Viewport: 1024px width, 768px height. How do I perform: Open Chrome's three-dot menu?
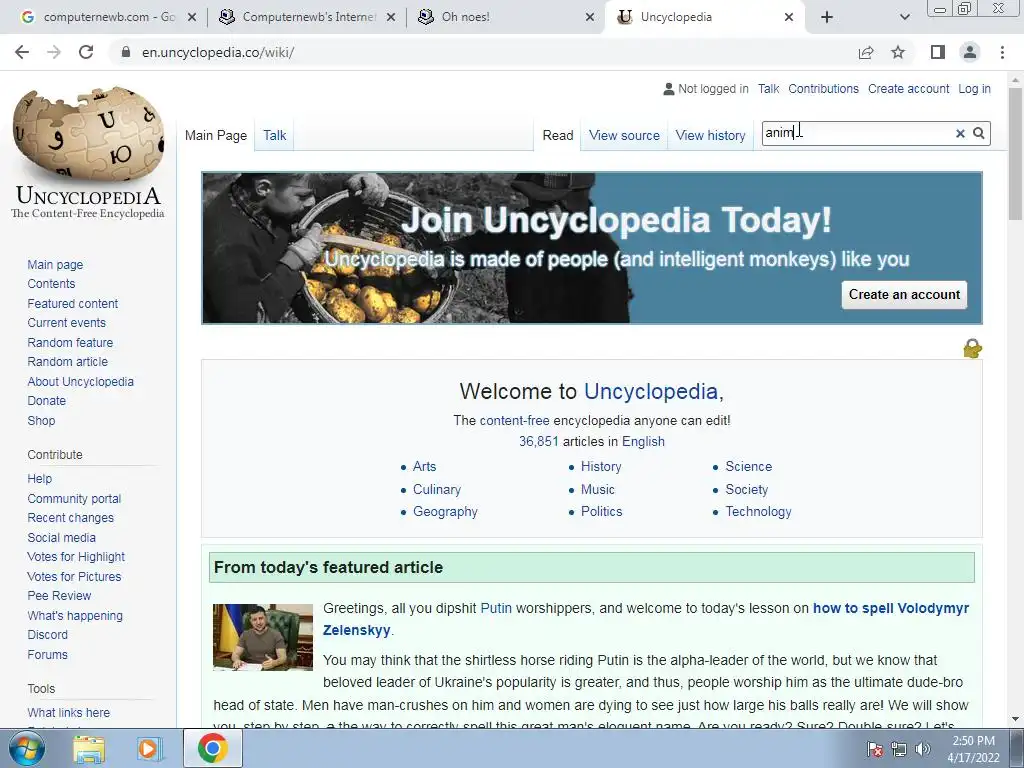point(1002,52)
